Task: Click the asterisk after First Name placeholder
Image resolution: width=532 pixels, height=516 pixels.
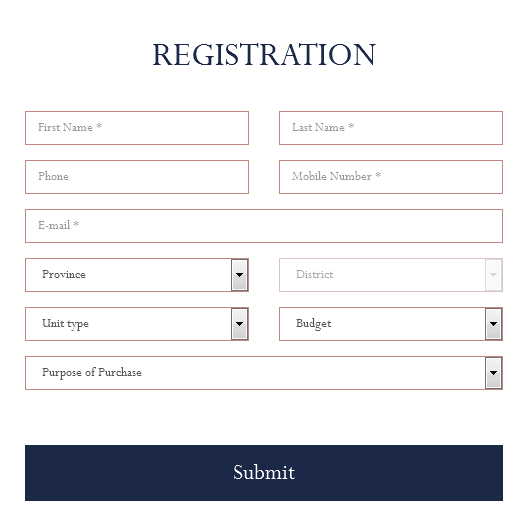Action: point(99,126)
